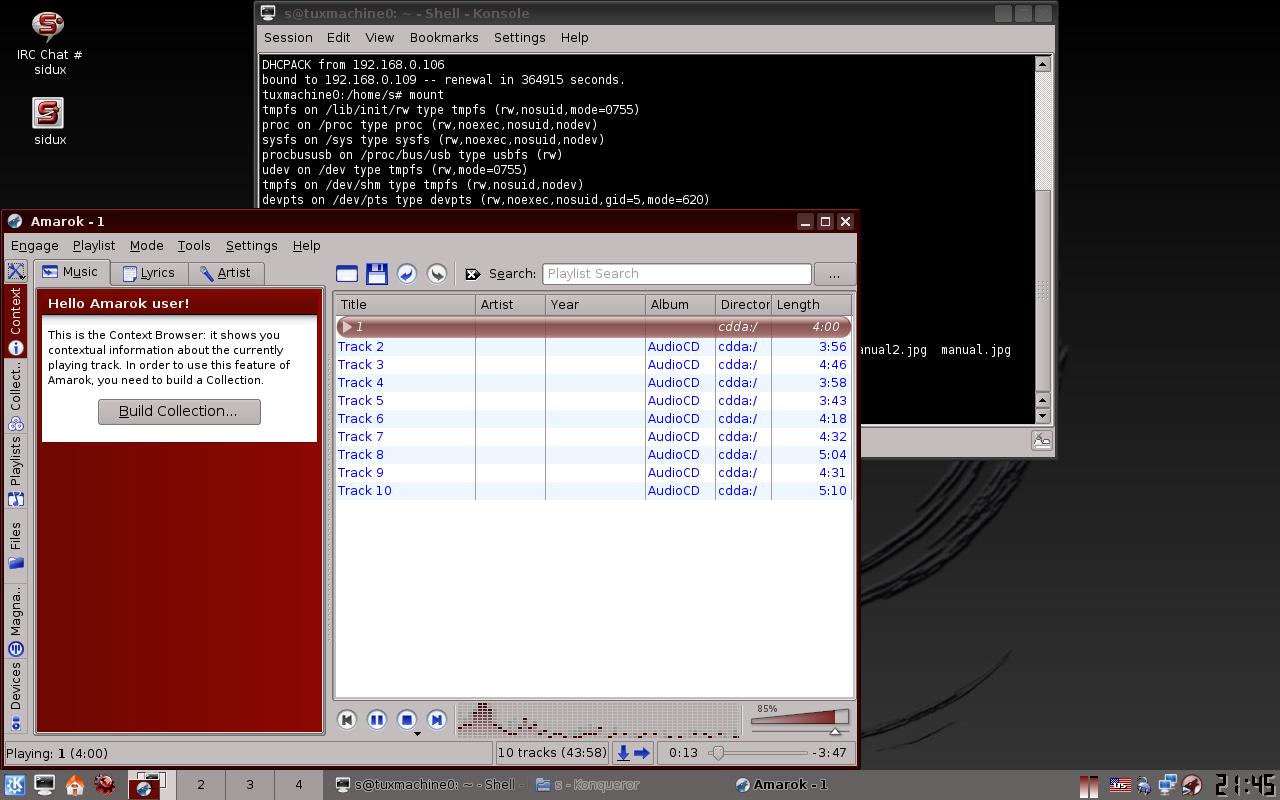Image resolution: width=1280 pixels, height=800 pixels.
Task: Open the Edit menu in Konsole
Action: [338, 38]
